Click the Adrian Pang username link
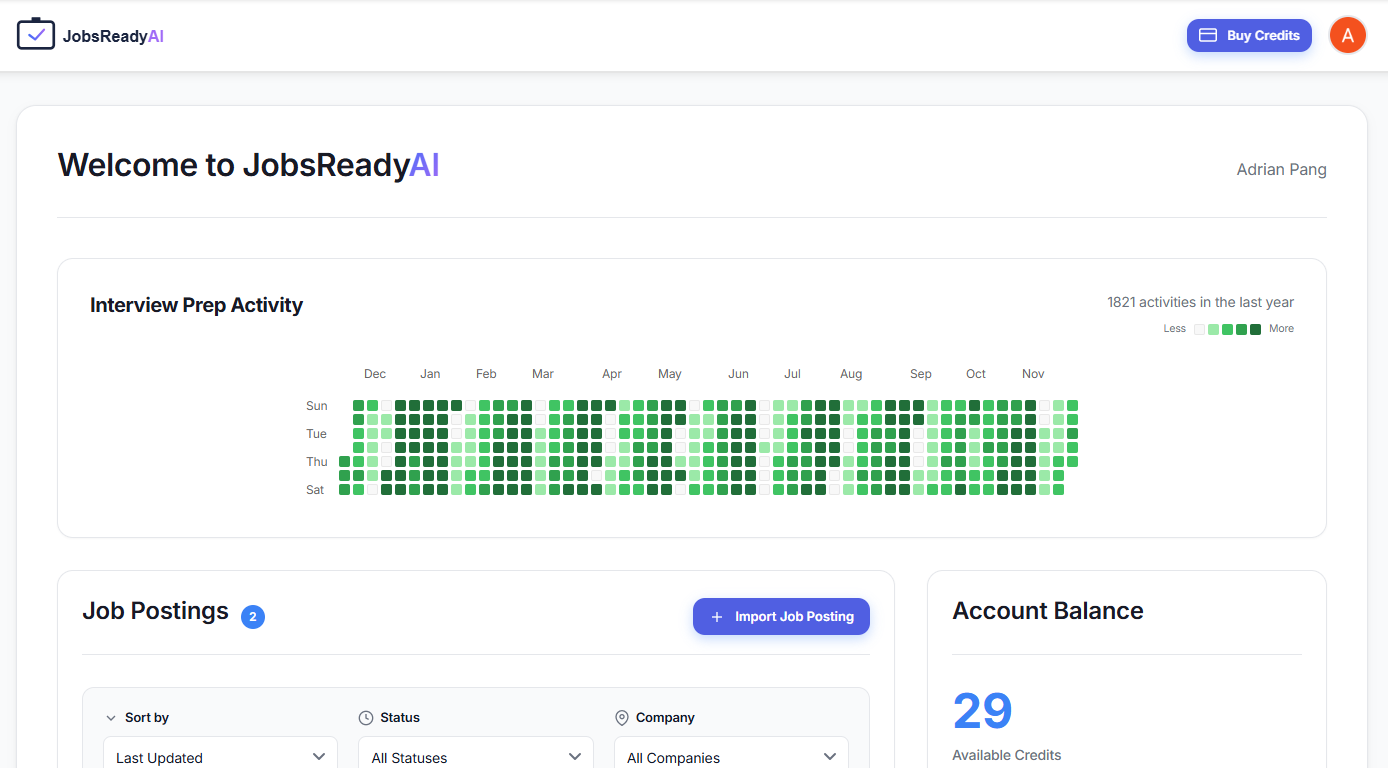 tap(1281, 169)
